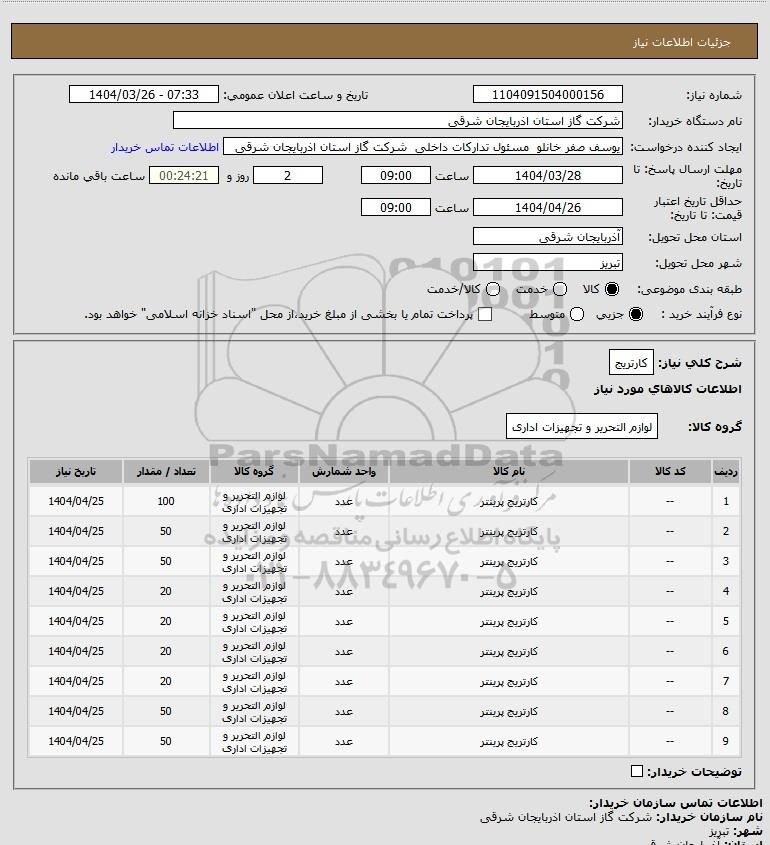Click کارتریج پرینتر in row 2
Viewport: 770px width, 845px height.
click(509, 531)
